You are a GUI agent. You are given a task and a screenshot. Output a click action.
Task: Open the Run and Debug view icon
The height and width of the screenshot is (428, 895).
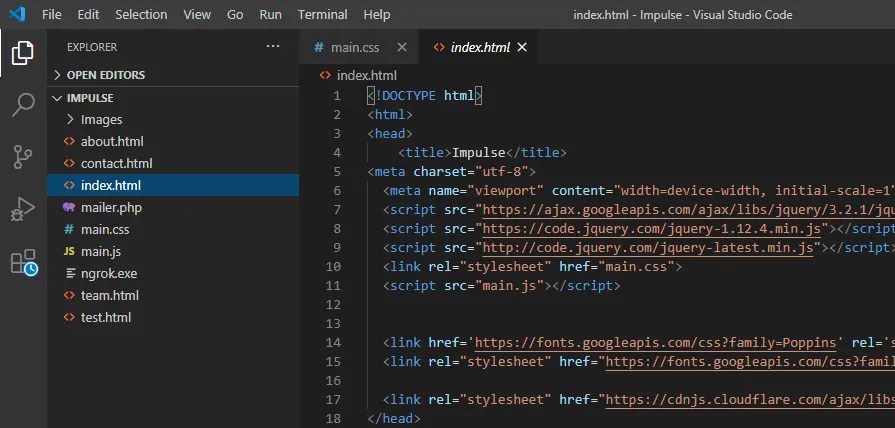click(x=23, y=209)
